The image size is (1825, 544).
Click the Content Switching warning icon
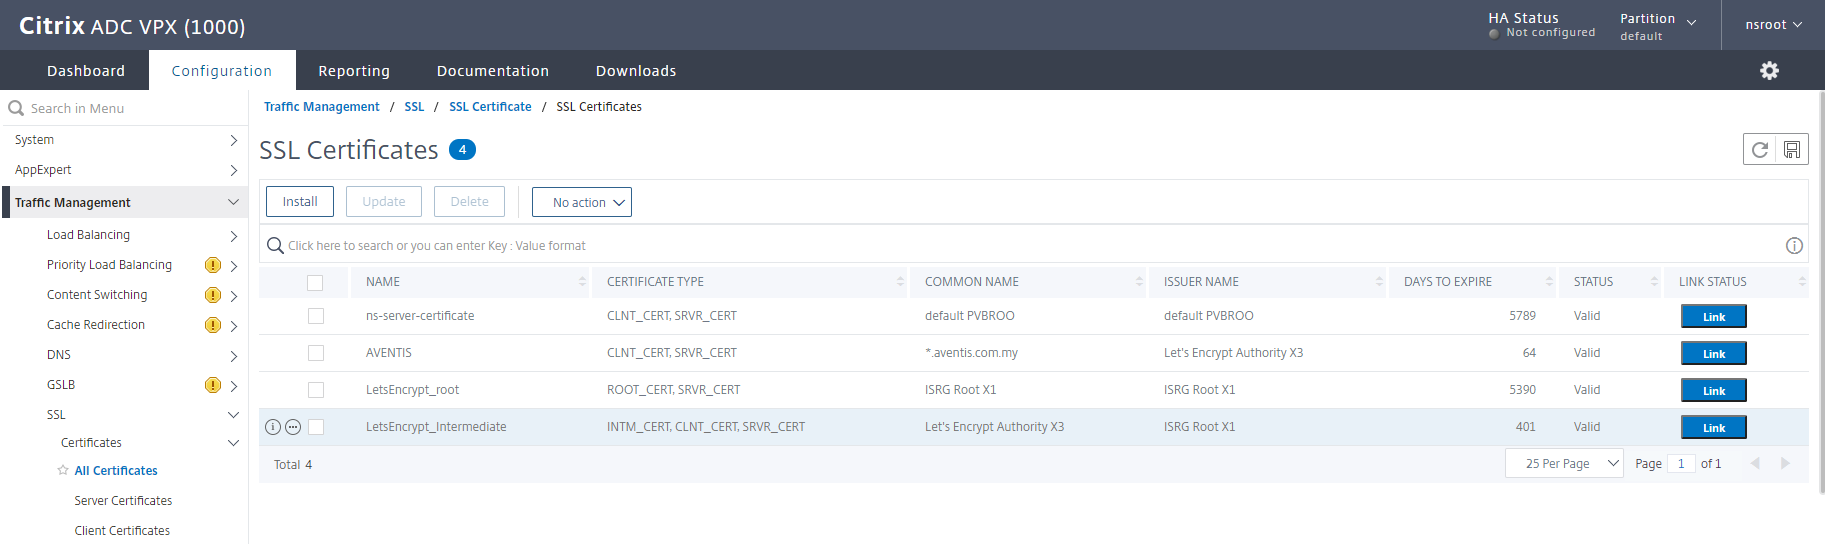tap(213, 295)
